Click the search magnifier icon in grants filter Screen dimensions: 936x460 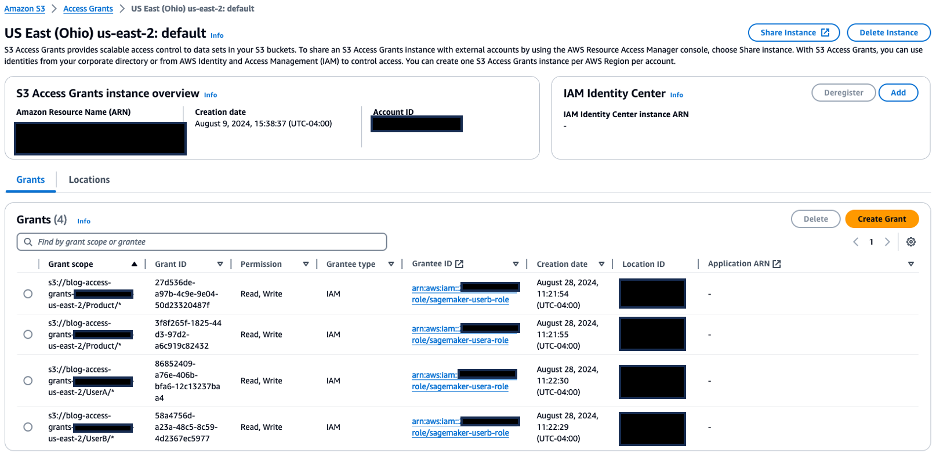[x=28, y=242]
